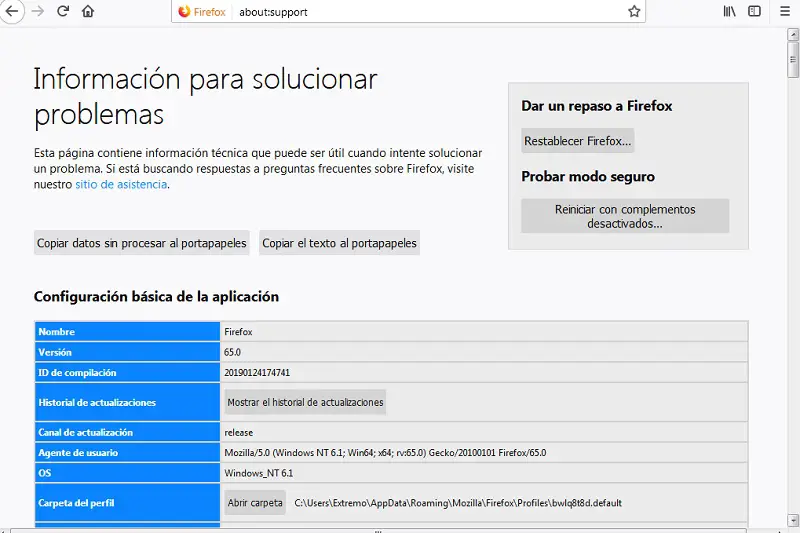Click the vertical scrollbar thumb

(793, 60)
